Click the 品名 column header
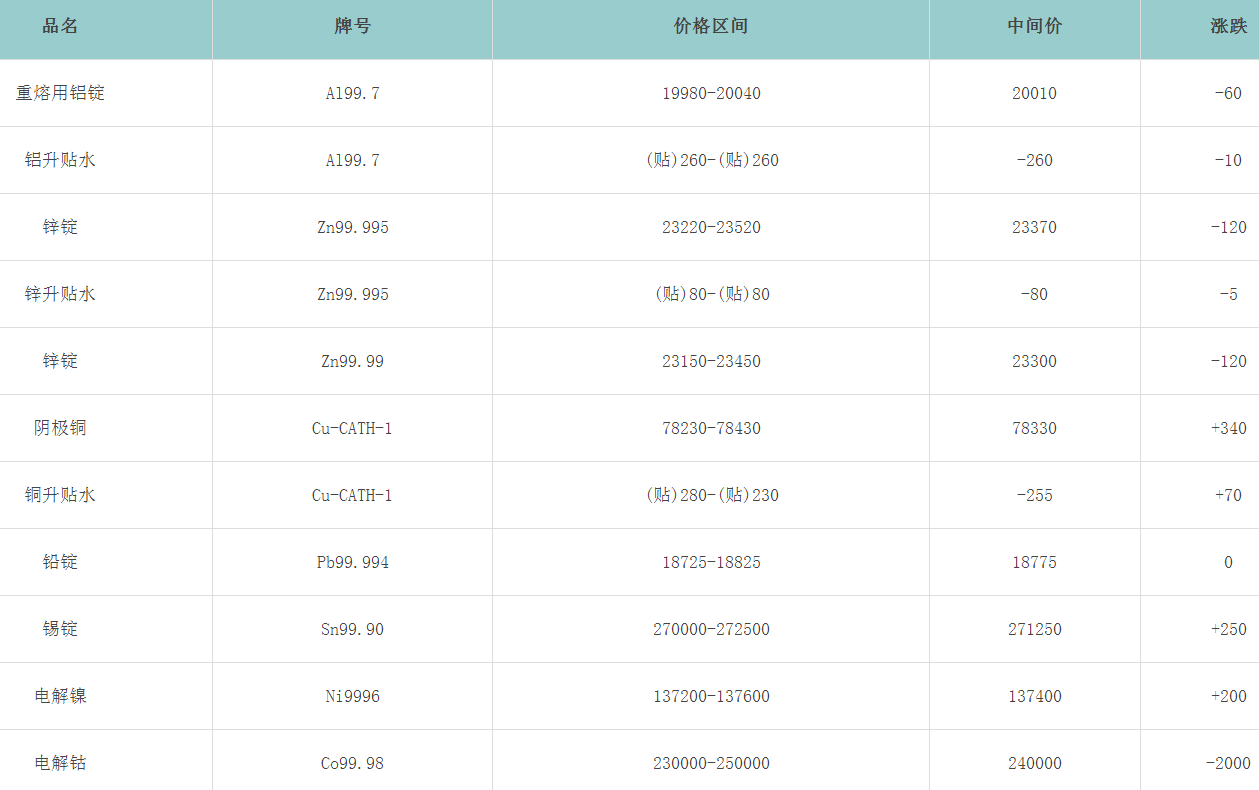This screenshot has height=790, width=1259. 60,27
